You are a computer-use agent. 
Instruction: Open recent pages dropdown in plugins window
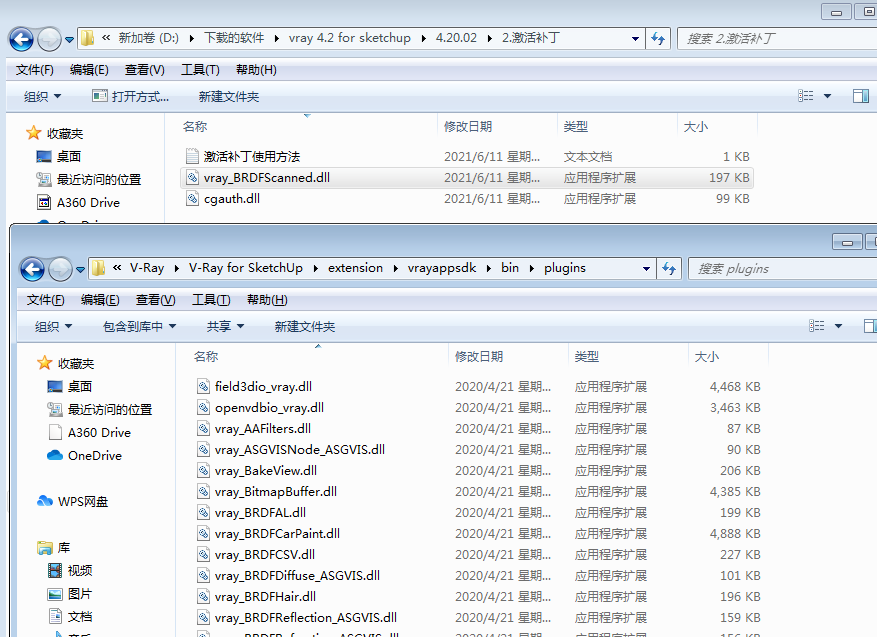(80, 270)
